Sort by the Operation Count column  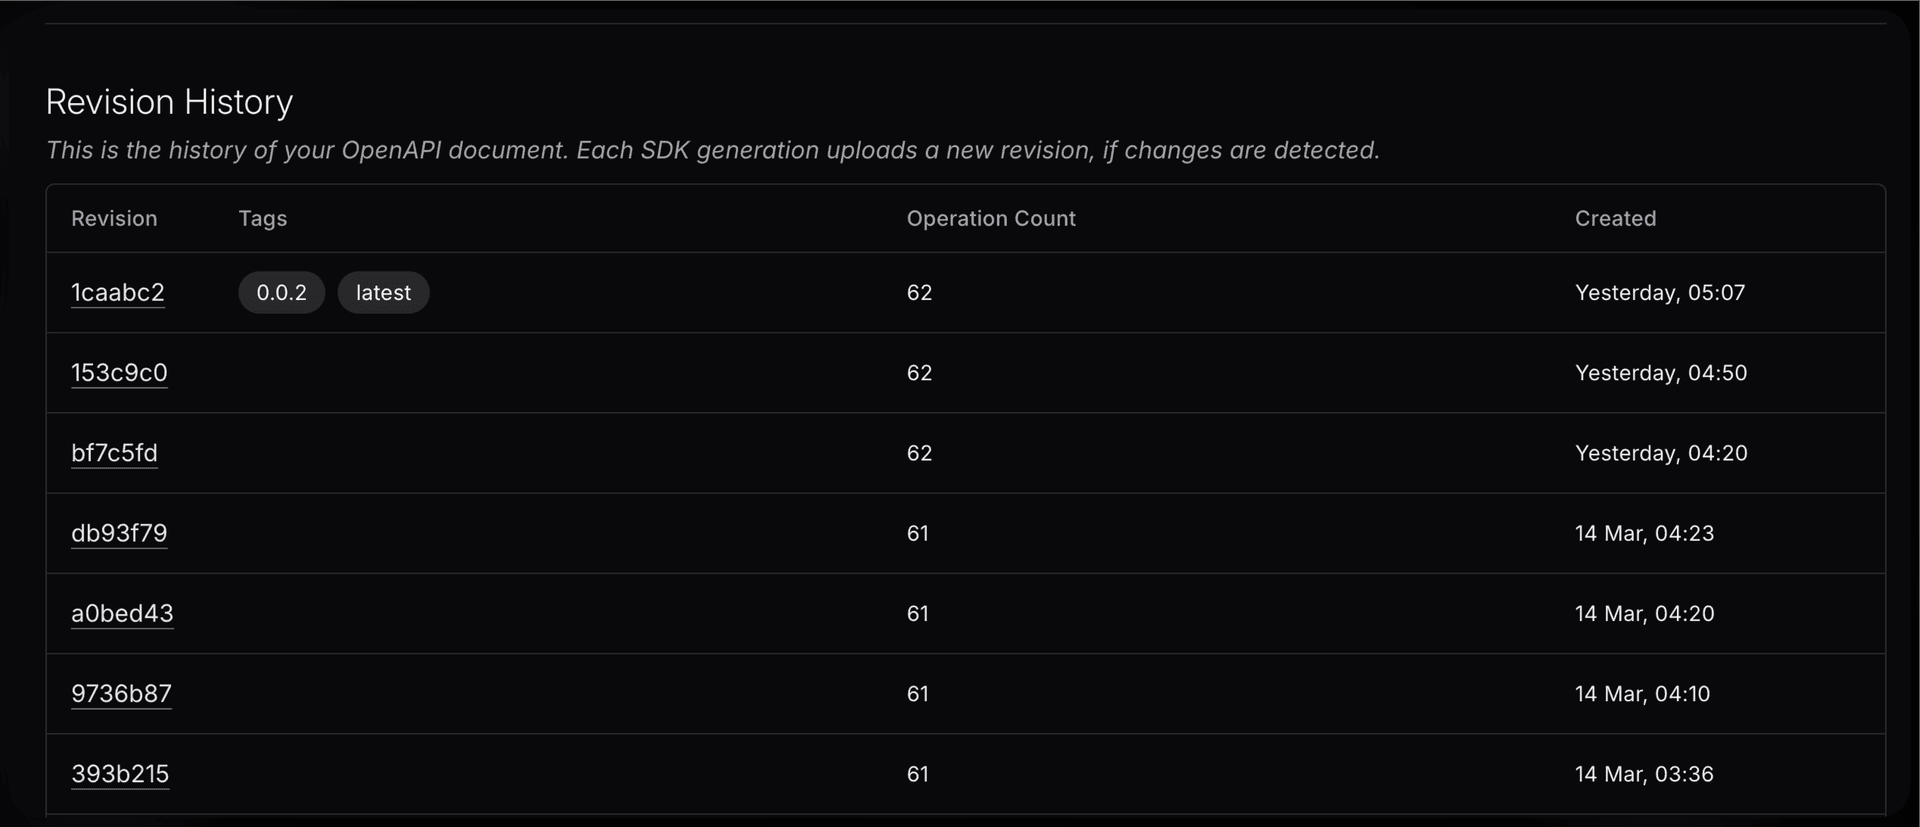click(x=991, y=218)
